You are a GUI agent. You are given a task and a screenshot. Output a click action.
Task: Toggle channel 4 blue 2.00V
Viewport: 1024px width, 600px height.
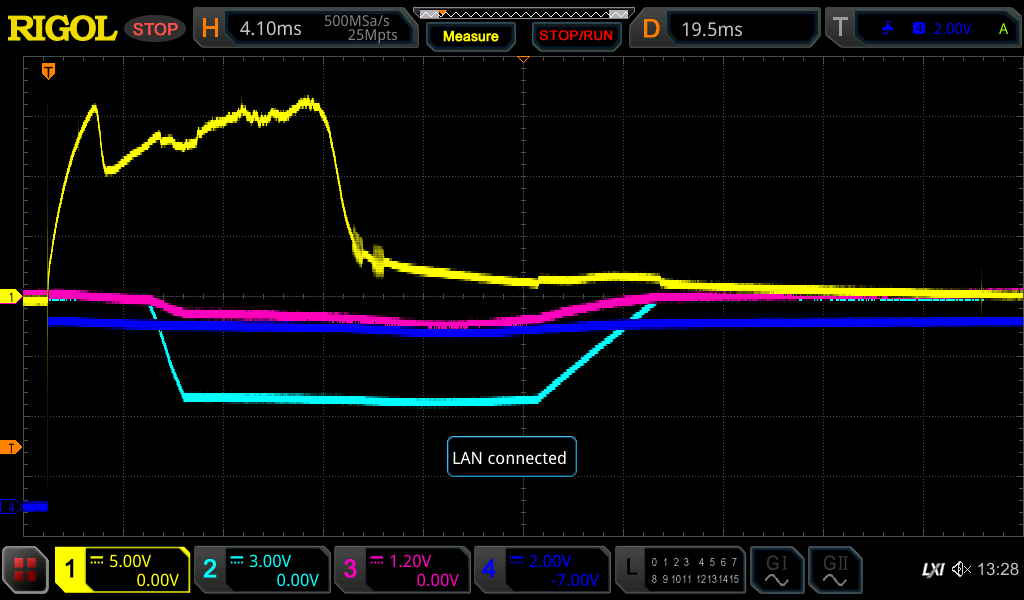pos(540,570)
